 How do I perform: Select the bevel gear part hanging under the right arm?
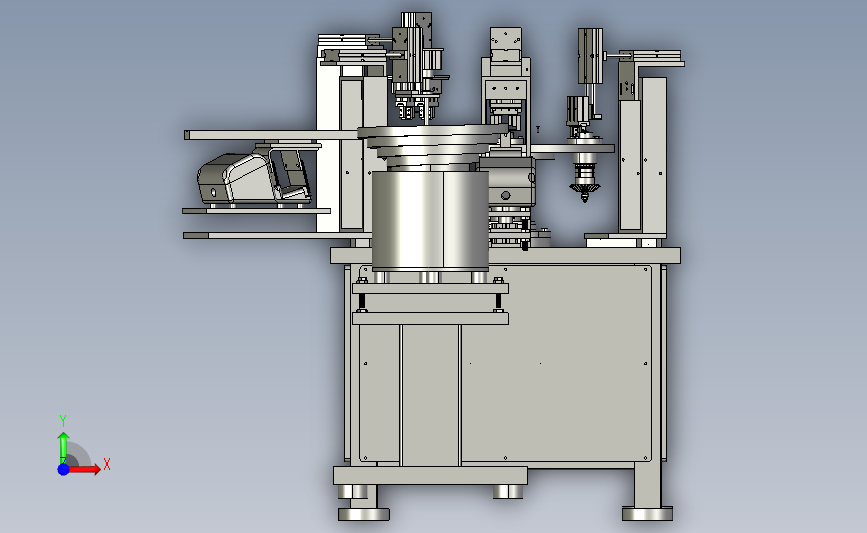coord(584,192)
